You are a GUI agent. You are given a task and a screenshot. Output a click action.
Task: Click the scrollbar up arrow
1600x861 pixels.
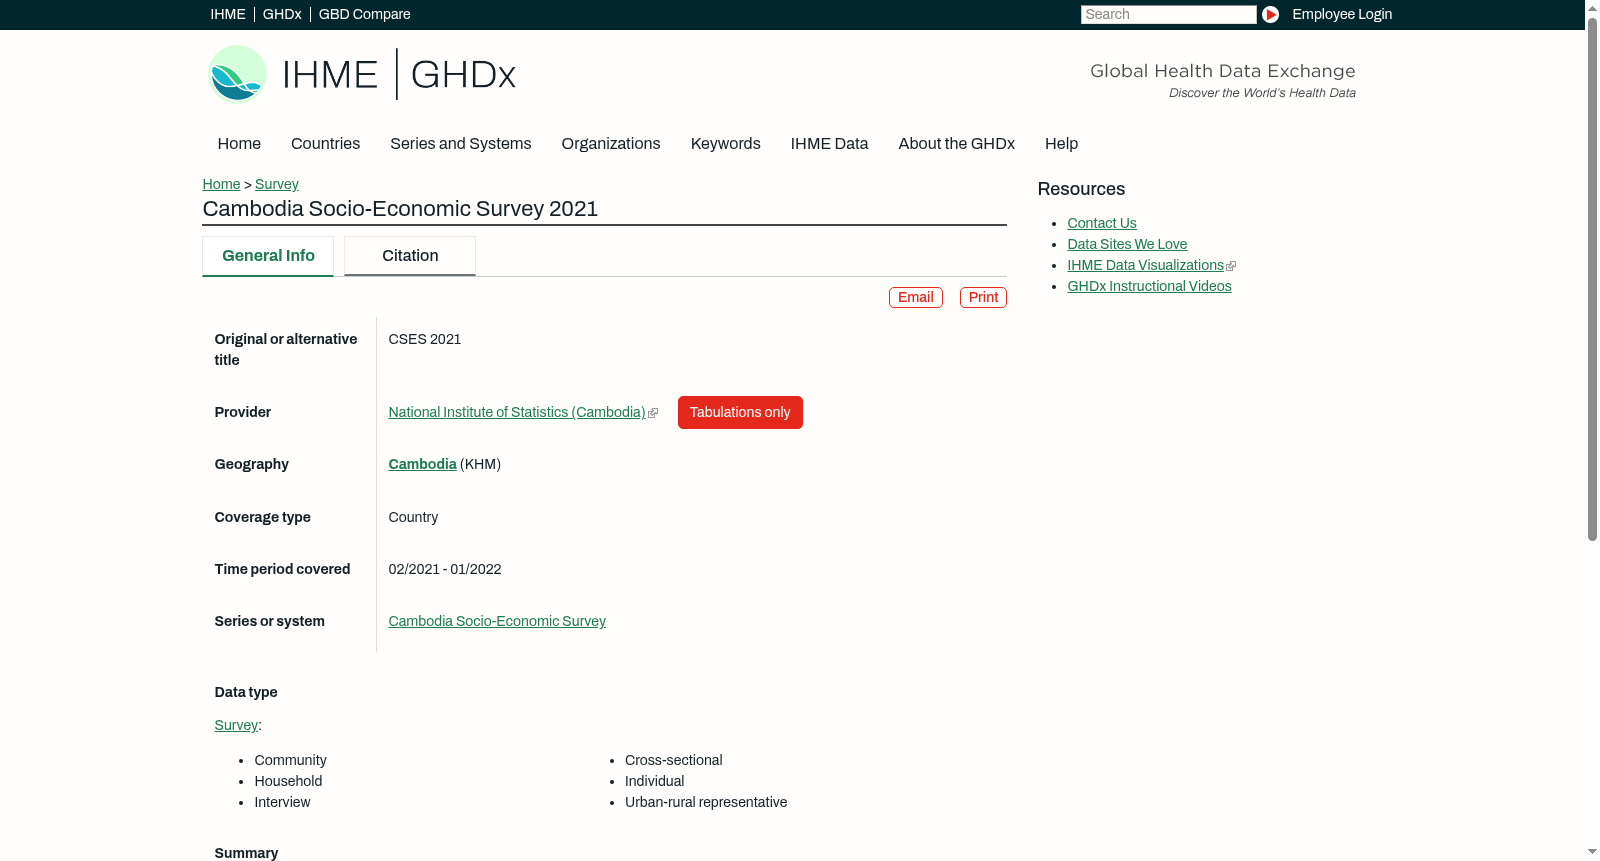point(1592,8)
